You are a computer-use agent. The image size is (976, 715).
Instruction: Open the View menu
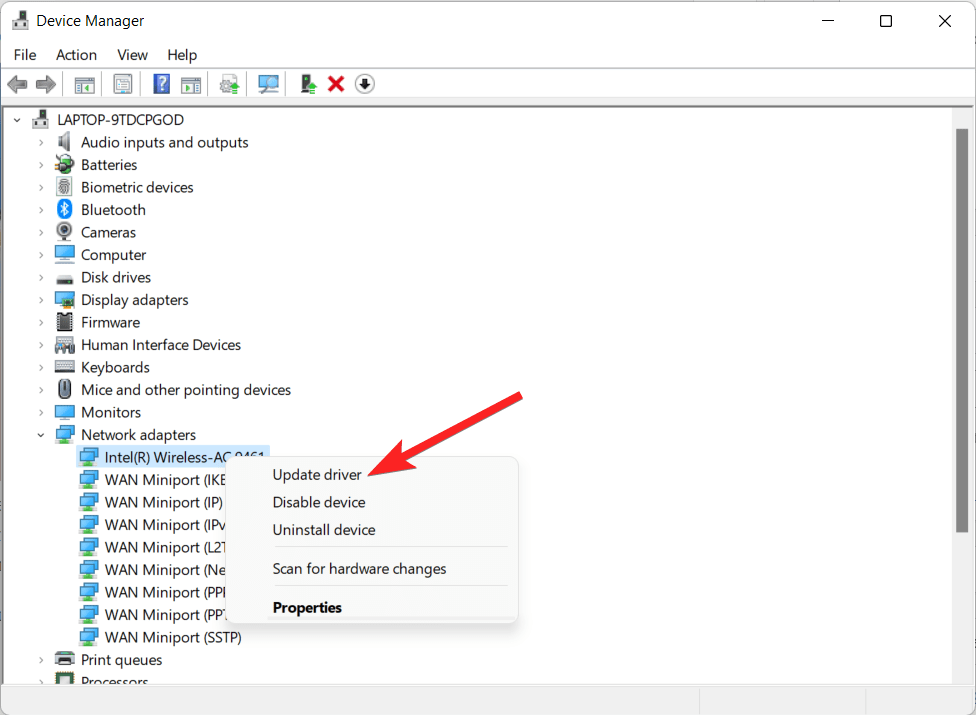click(x=132, y=54)
